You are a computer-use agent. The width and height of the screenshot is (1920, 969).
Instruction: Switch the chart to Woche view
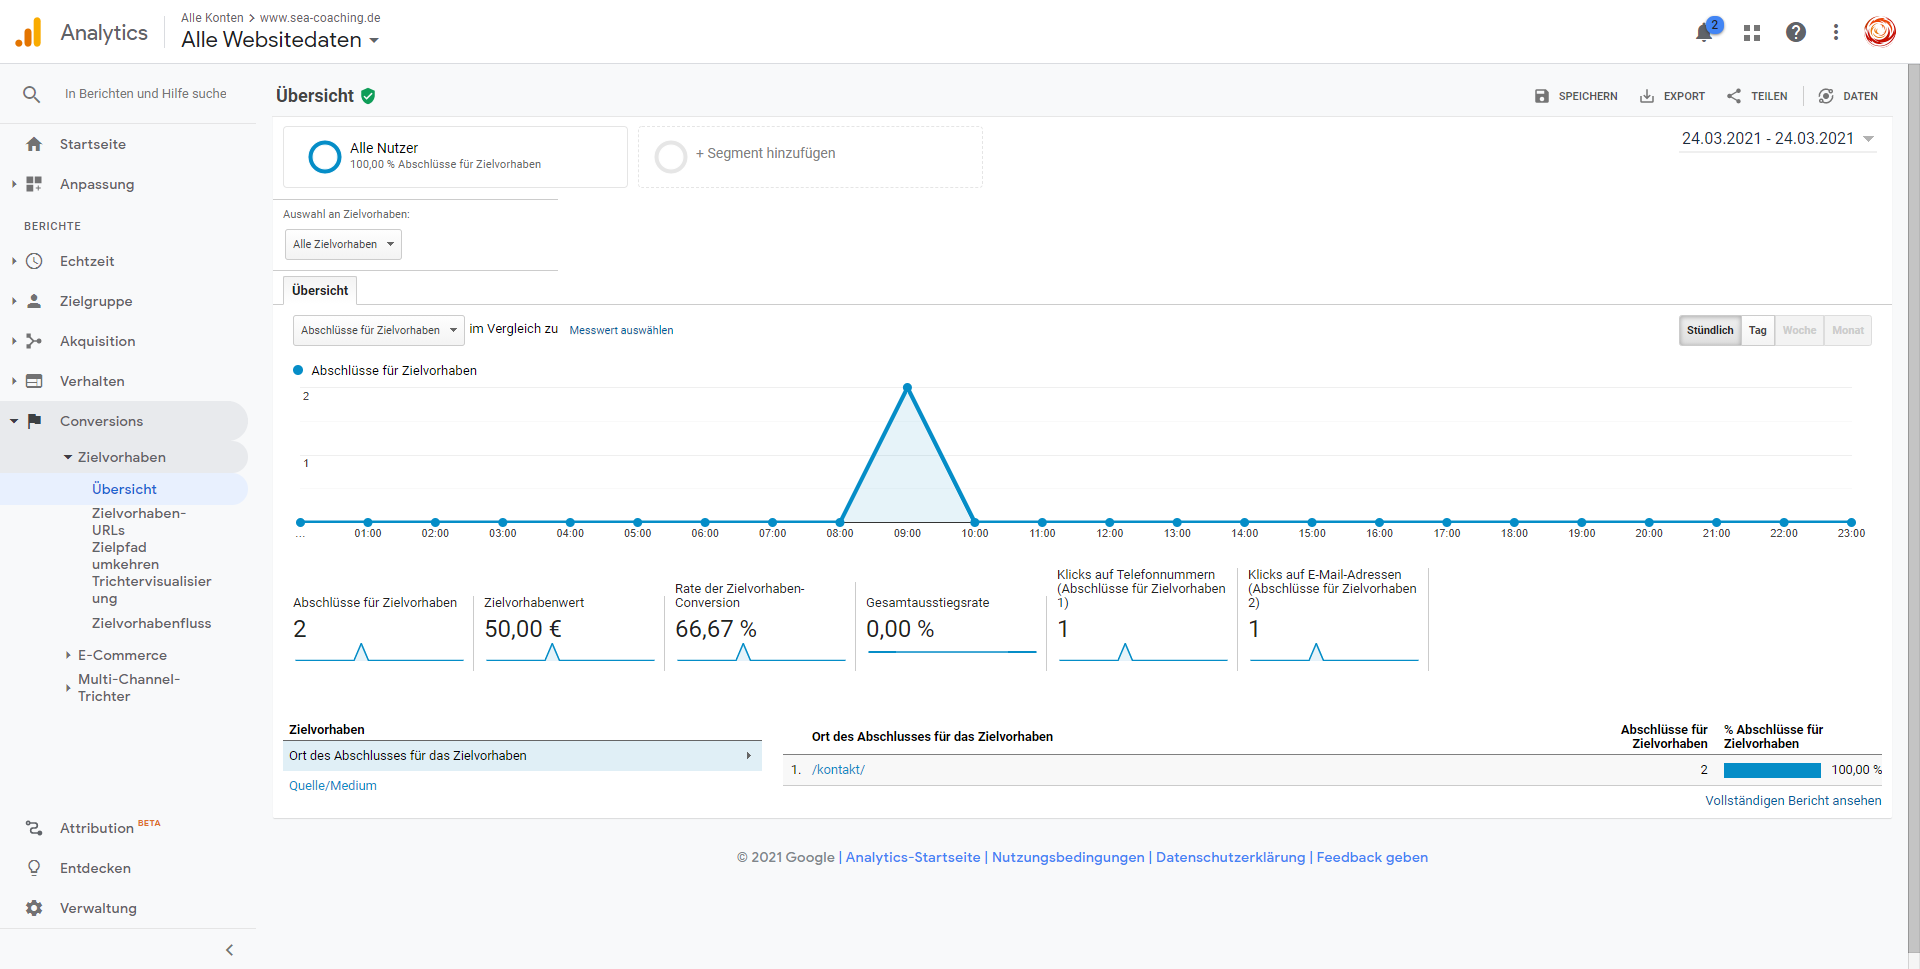pyautogui.click(x=1799, y=330)
